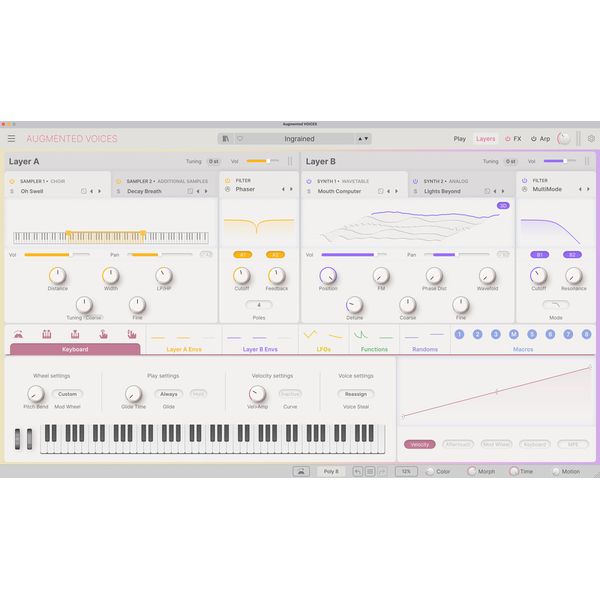Image resolution: width=600 pixels, height=600 pixels.
Task: Toggle Sampler 2 power icon
Action: 118,181
